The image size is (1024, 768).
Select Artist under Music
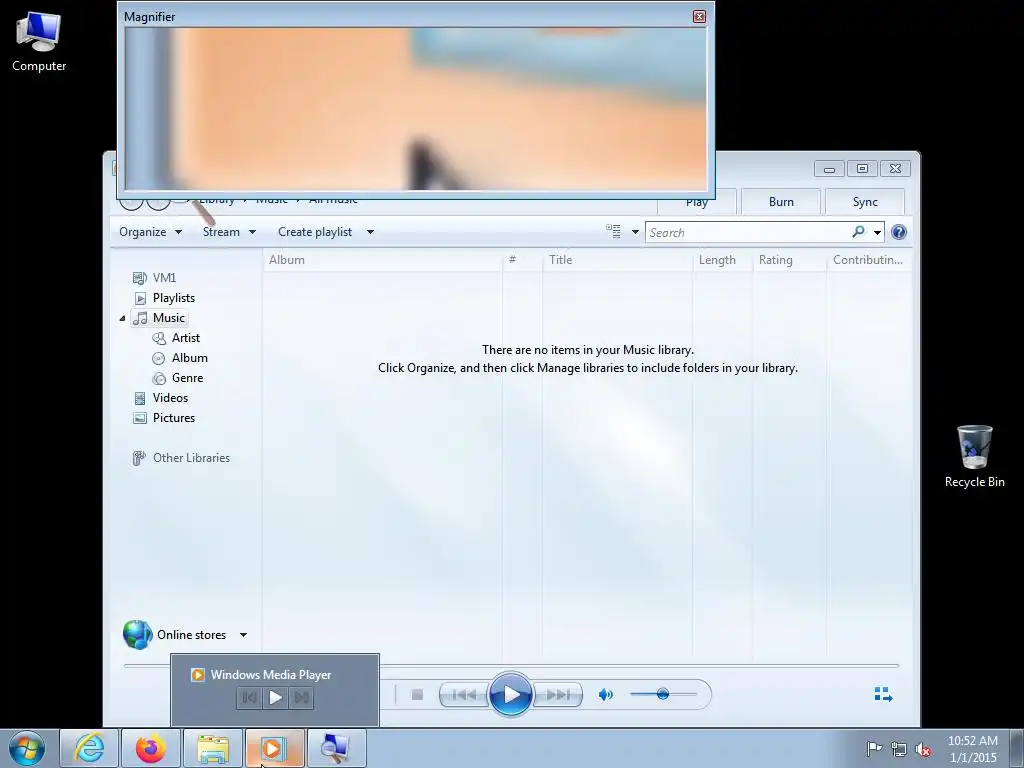[185, 338]
